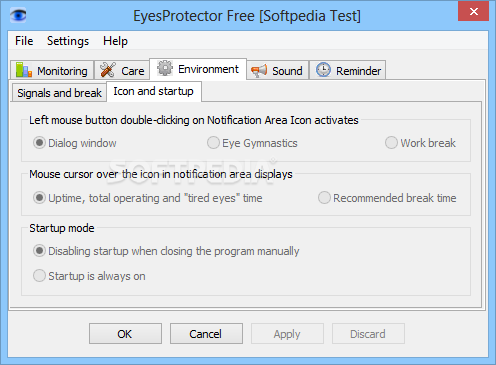This screenshot has height=365, width=496.
Task: Open the File menu
Action: pos(24,41)
